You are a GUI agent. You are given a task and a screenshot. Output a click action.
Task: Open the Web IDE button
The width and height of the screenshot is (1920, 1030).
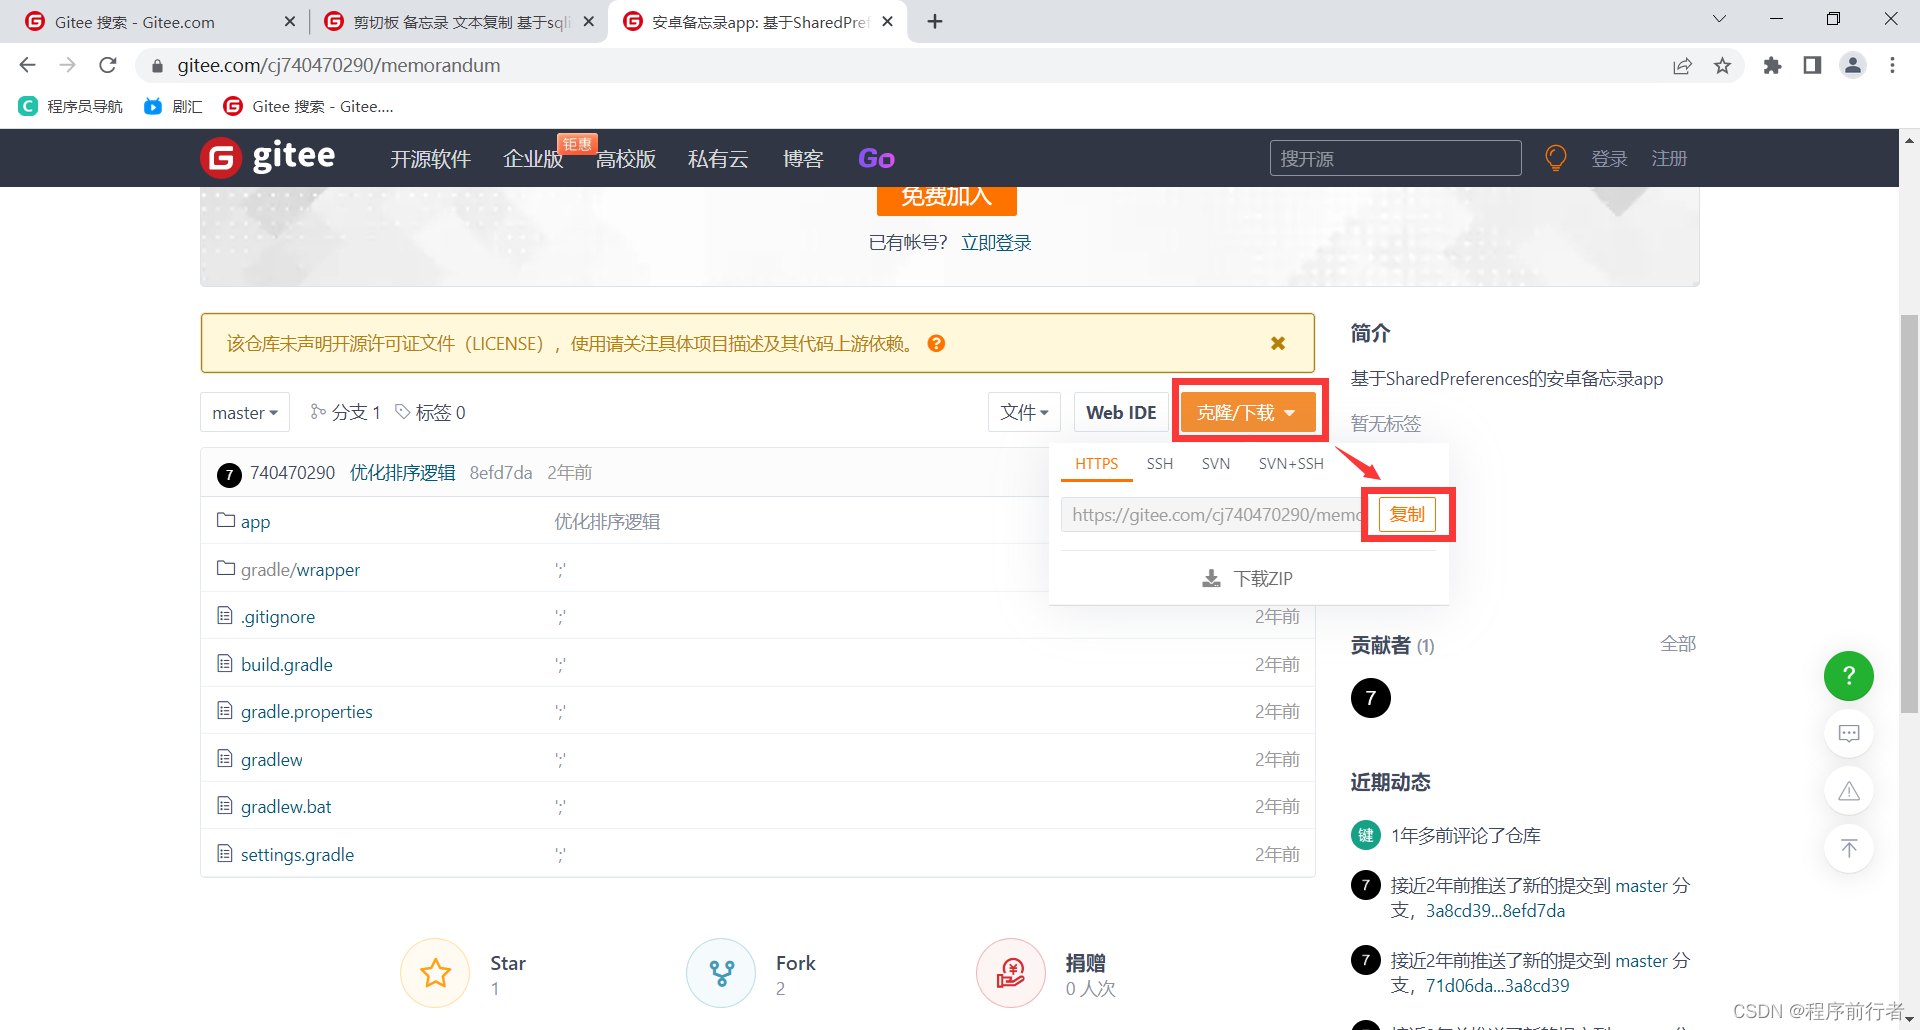click(1121, 413)
